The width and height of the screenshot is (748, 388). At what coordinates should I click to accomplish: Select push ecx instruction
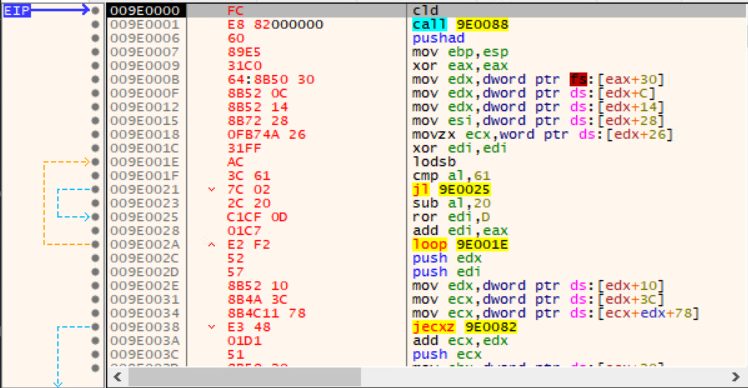pyautogui.click(x=447, y=354)
